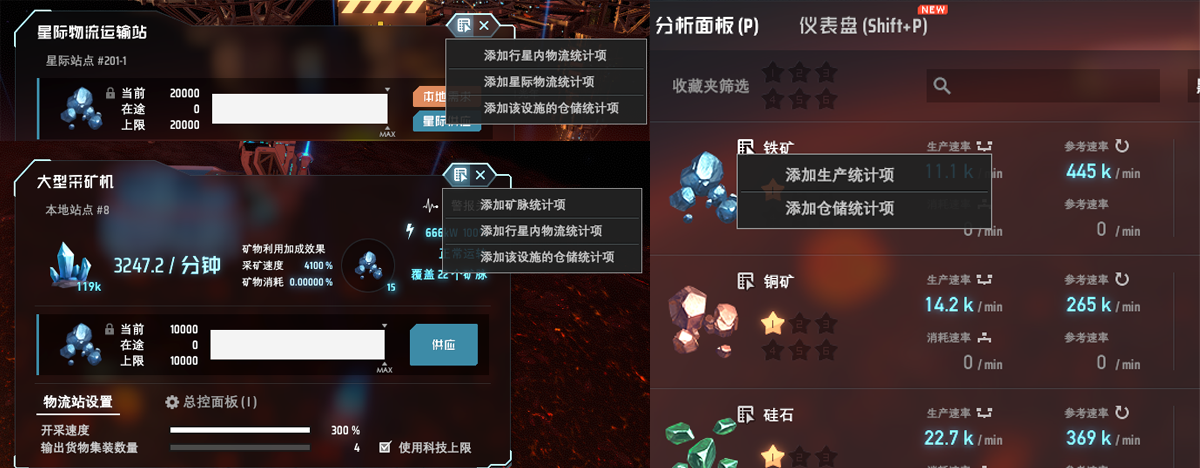
Task: Adjust the 开采速度 slider
Action: (240, 430)
